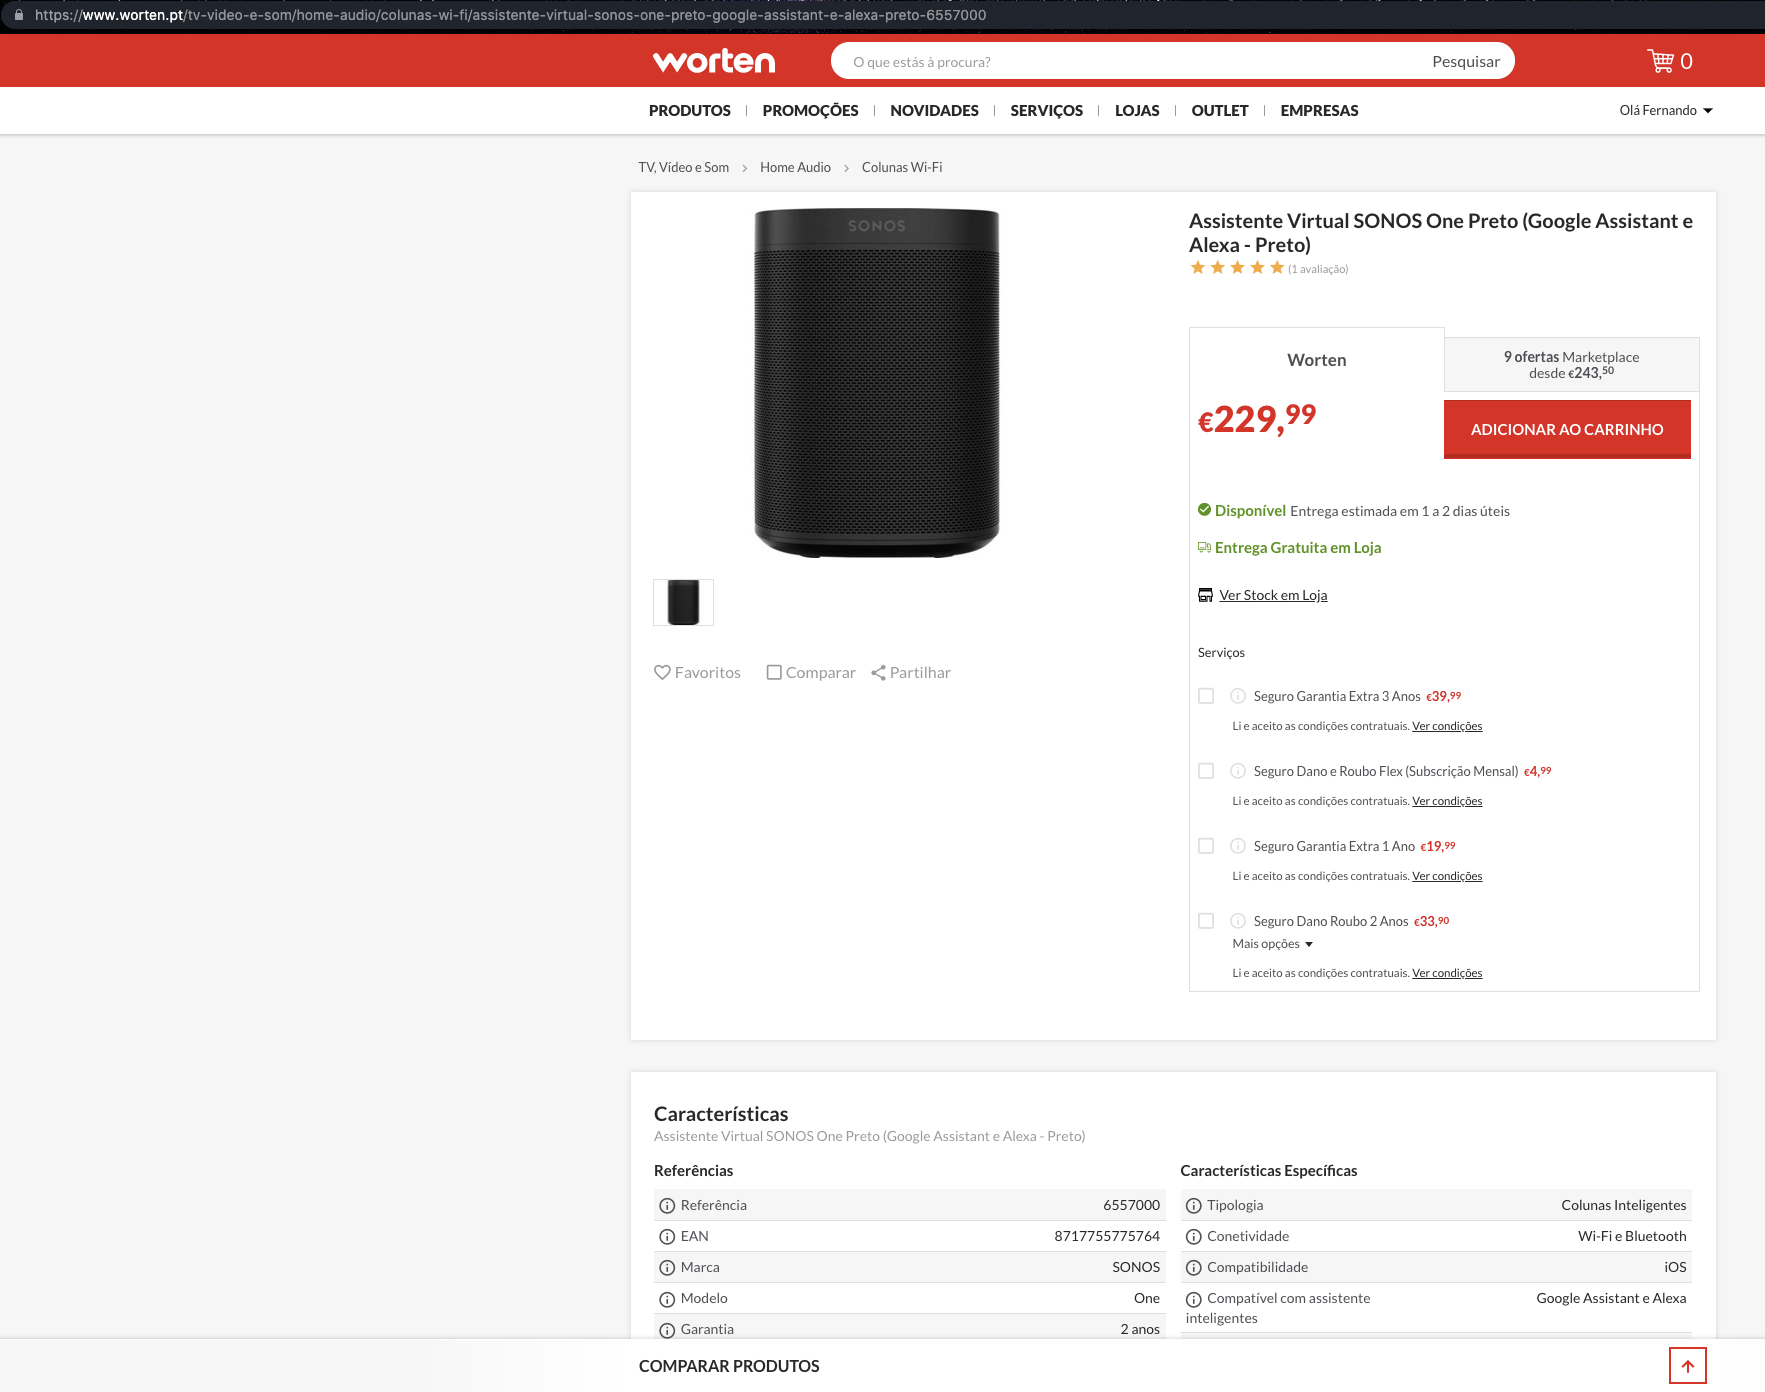This screenshot has width=1765, height=1392.
Task: Click info icon for Seguro Dano Roubo 2 Anos
Action: click(1238, 921)
